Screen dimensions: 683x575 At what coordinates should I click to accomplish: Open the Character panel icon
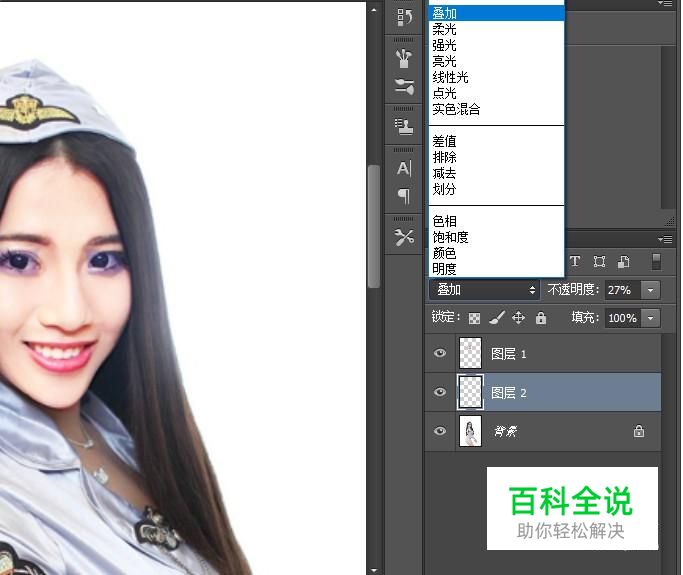[x=404, y=168]
